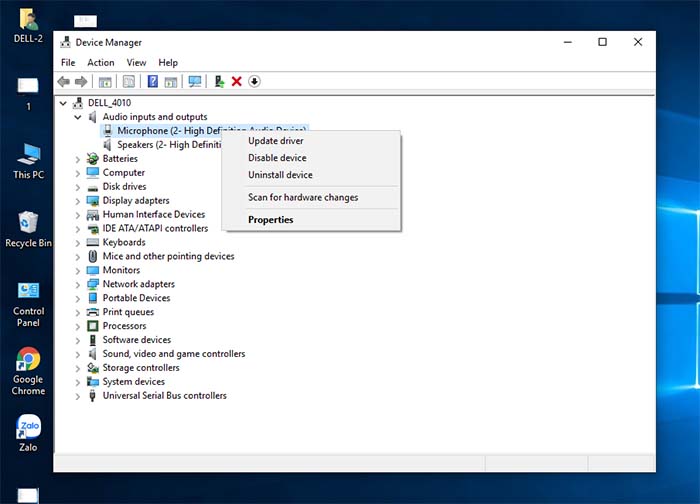Open the View menu

[x=136, y=62]
